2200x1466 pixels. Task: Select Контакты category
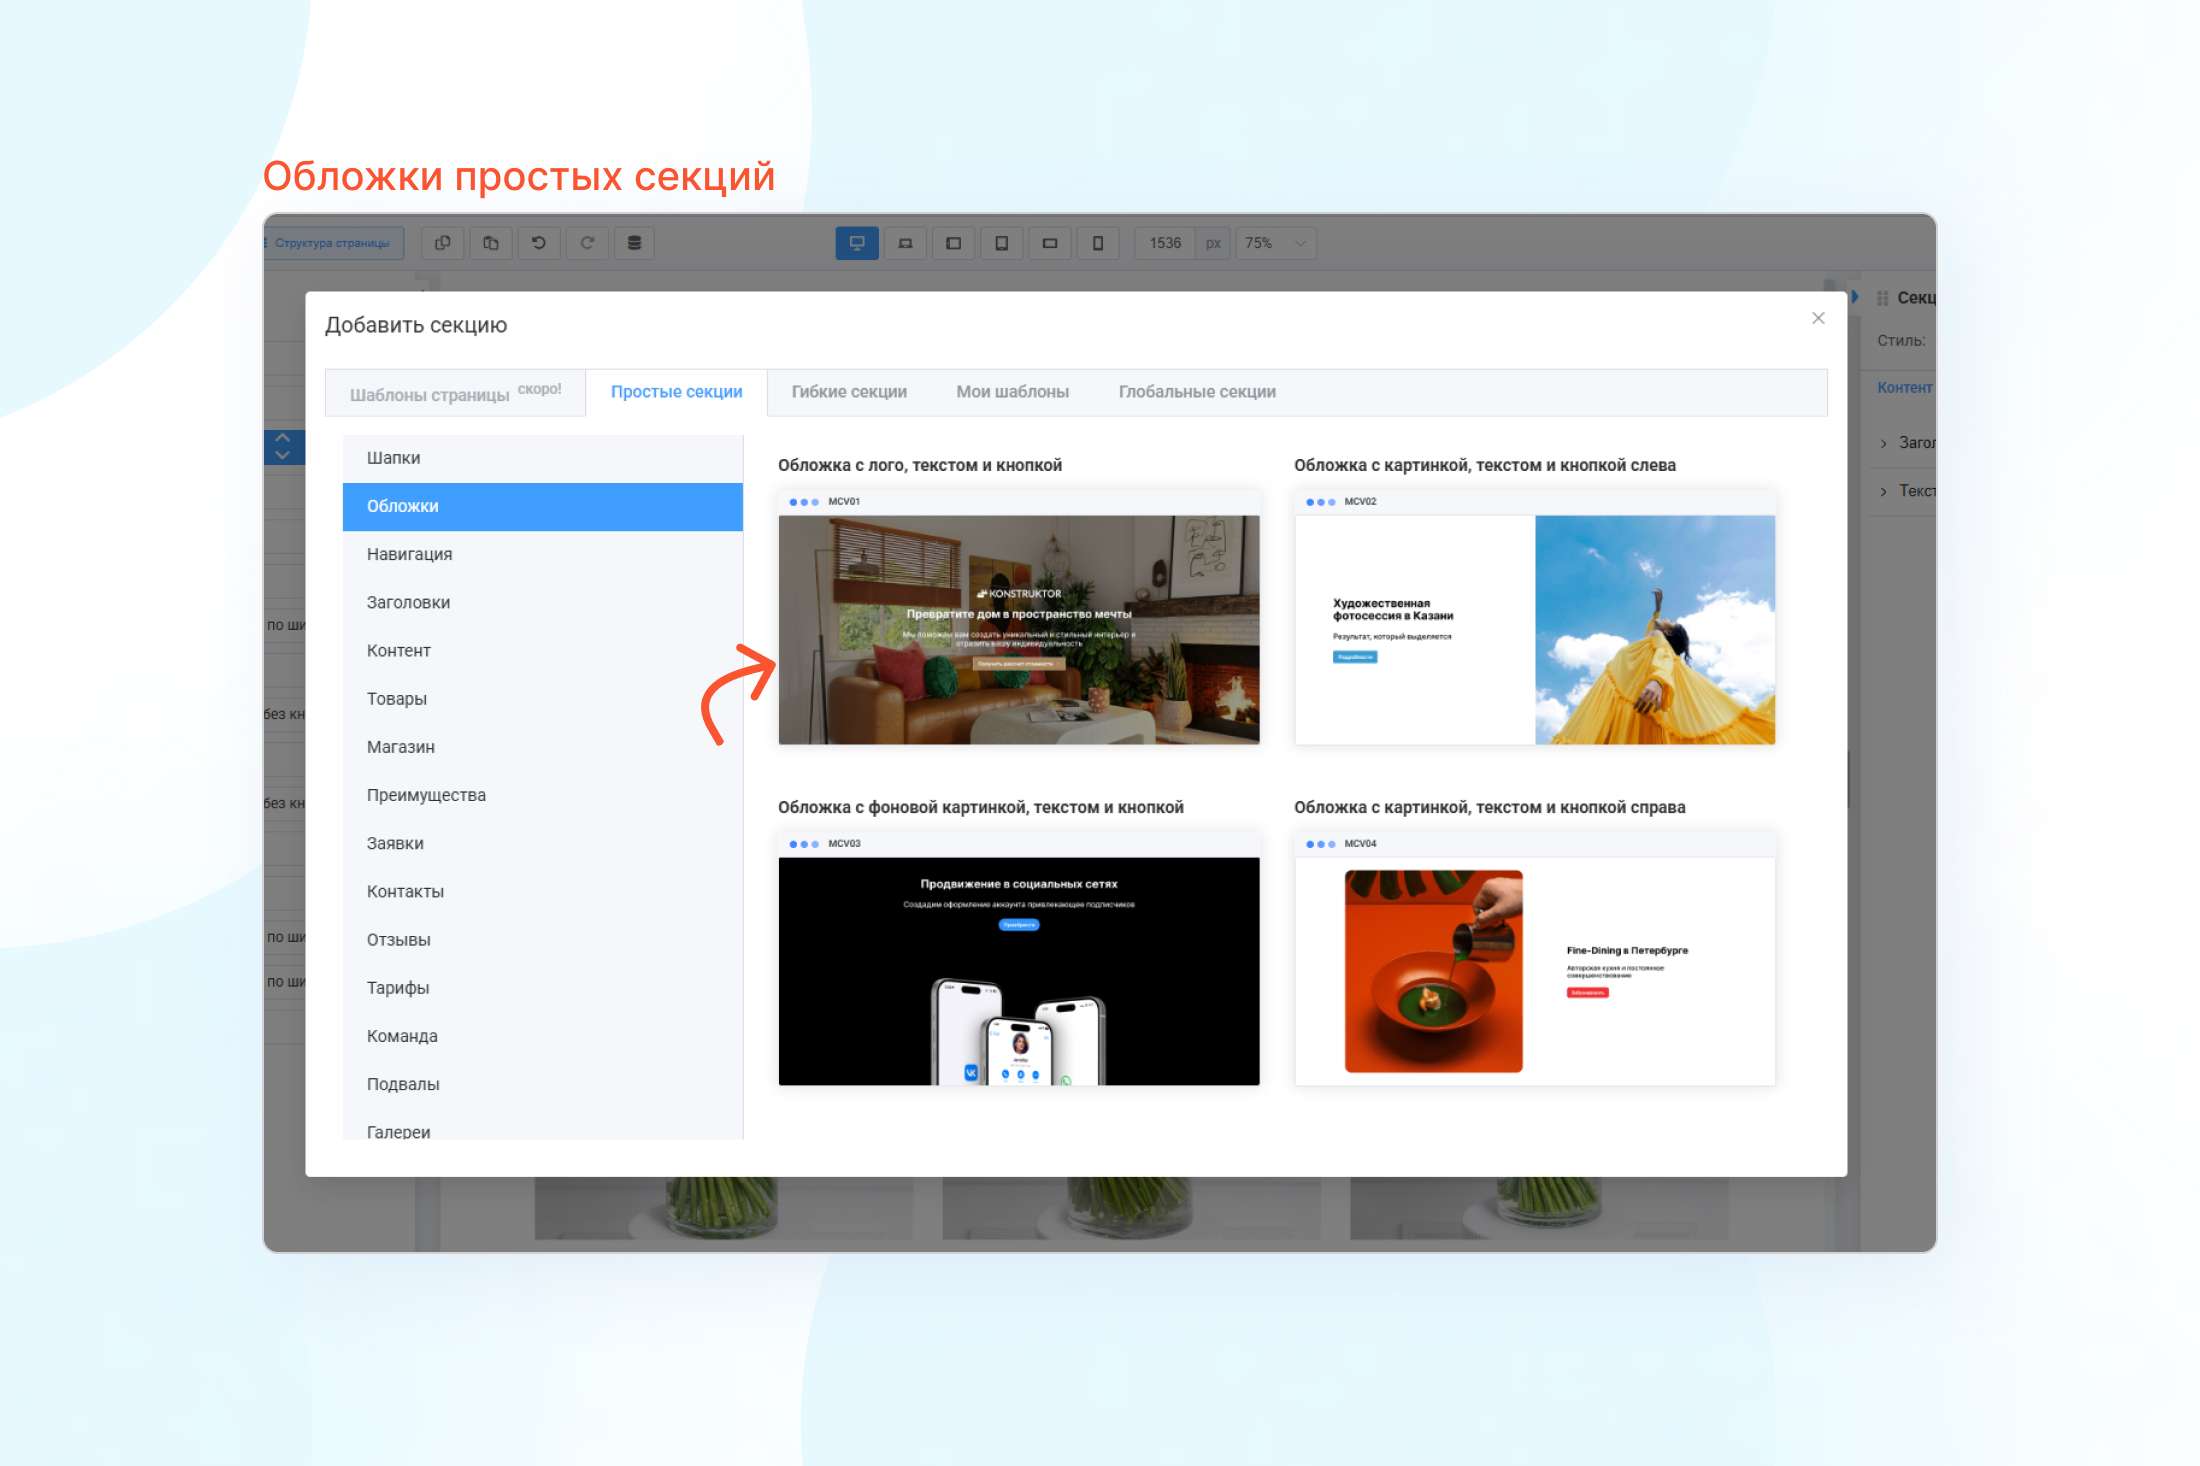click(542, 891)
